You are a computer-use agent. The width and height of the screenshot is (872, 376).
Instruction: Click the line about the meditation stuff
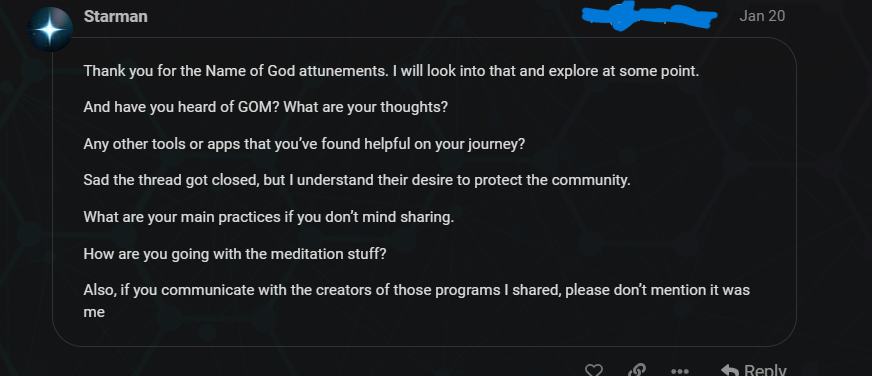coord(235,254)
